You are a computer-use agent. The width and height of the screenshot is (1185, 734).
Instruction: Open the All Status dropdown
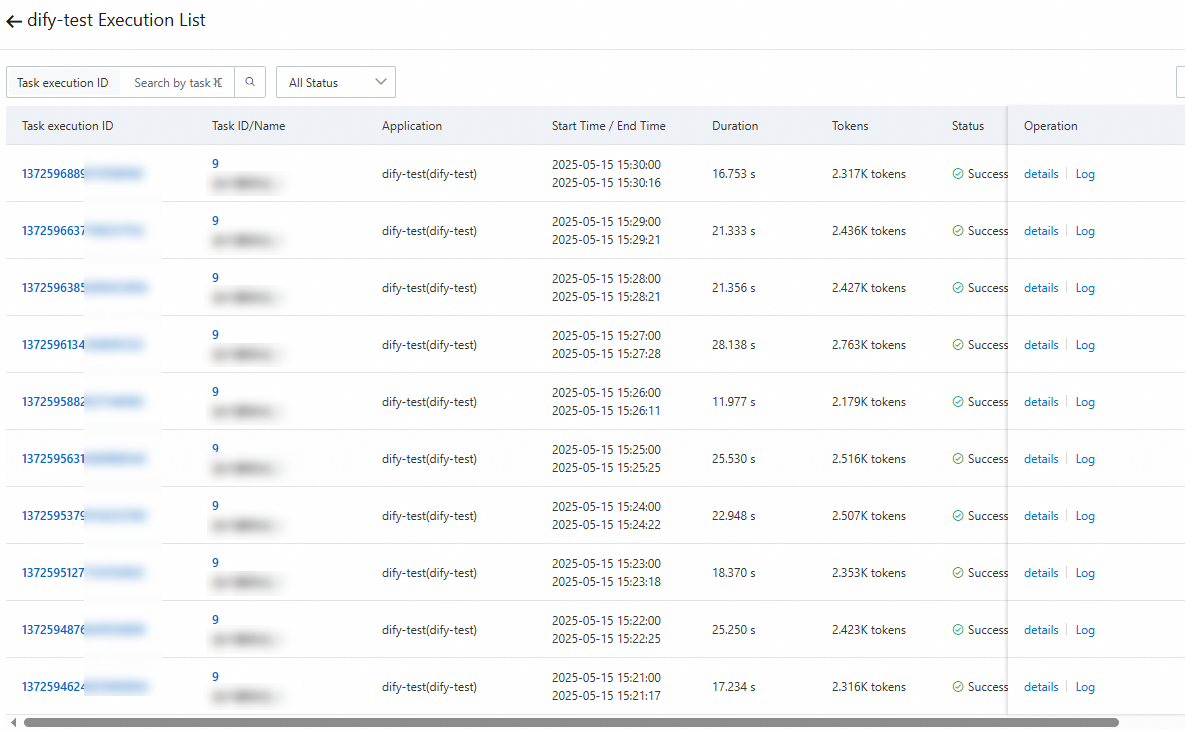tap(336, 82)
